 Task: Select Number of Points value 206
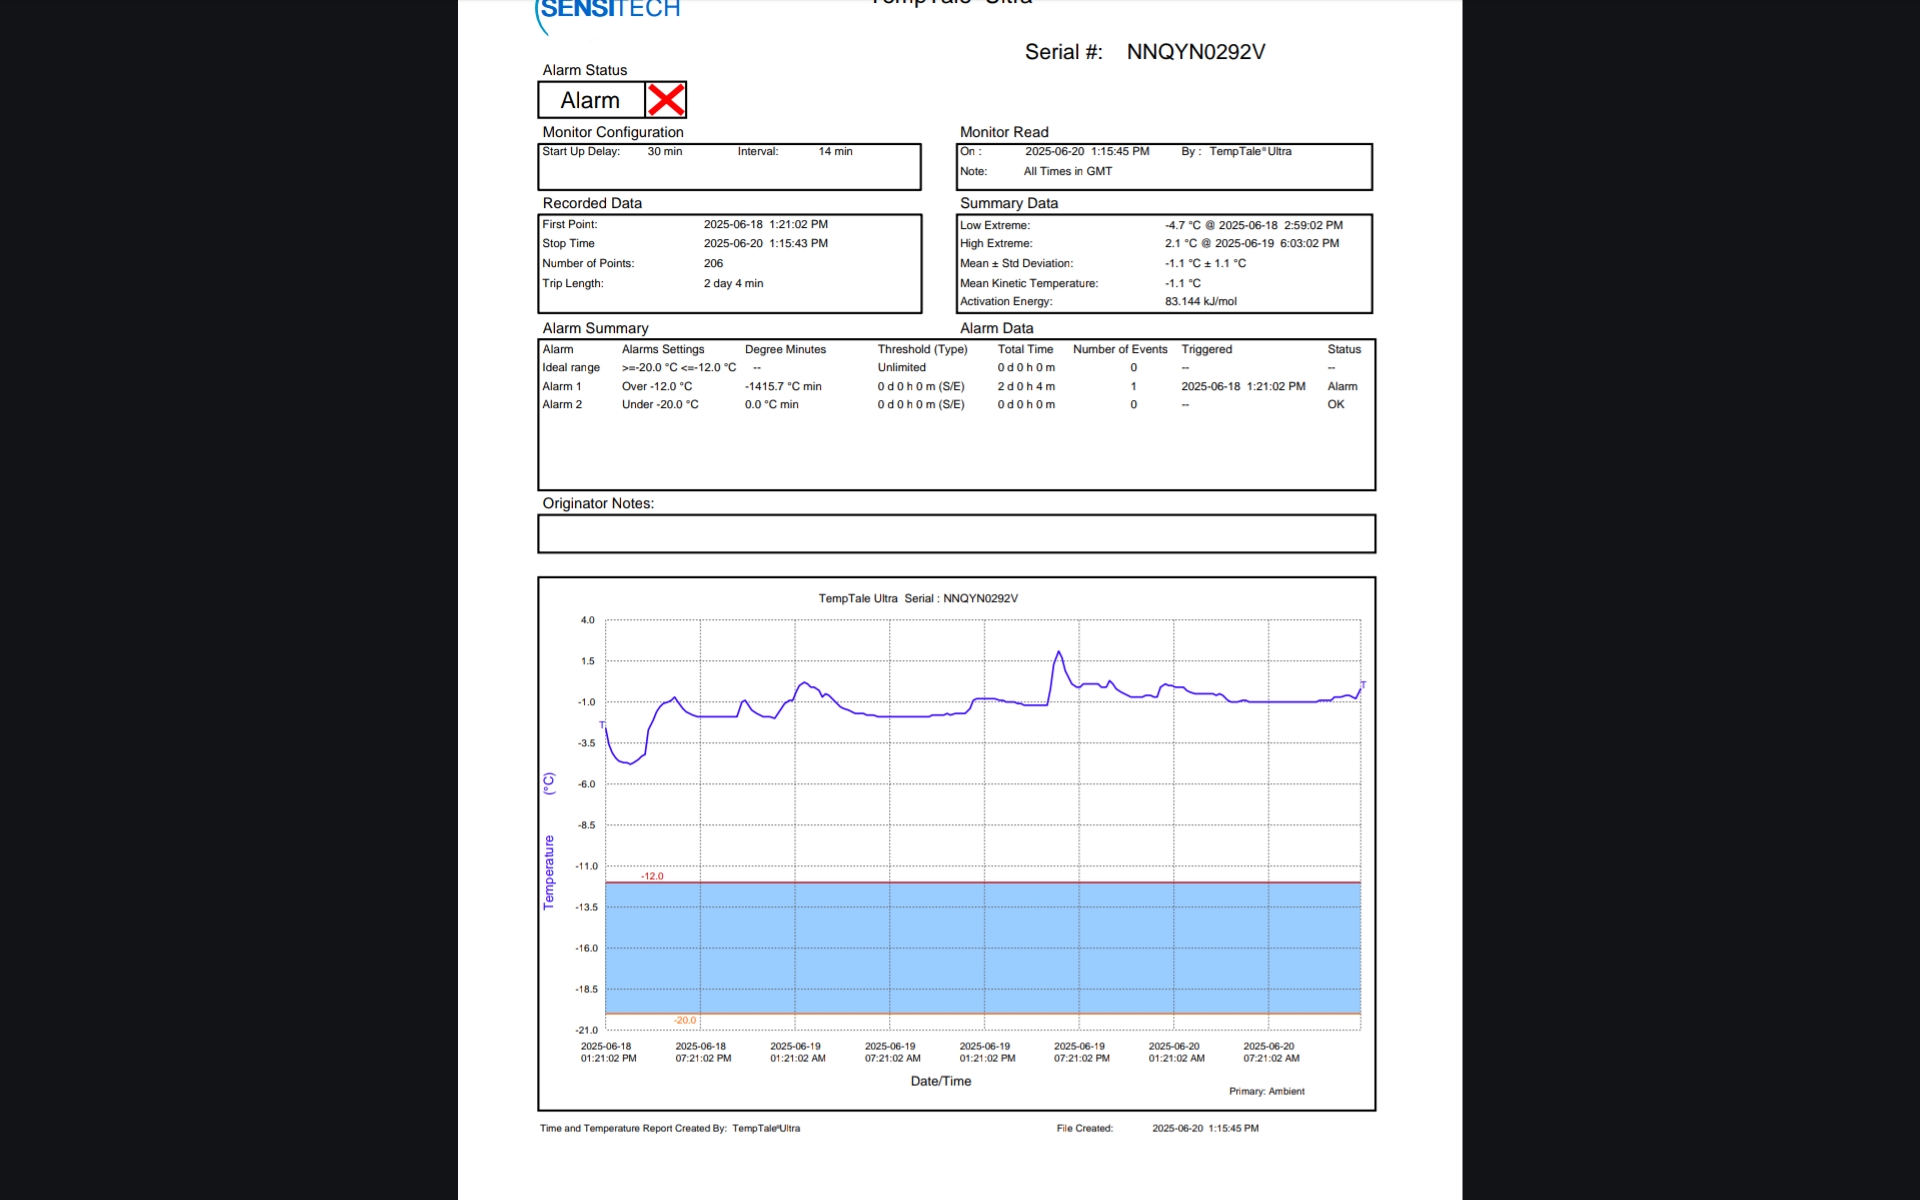pyautogui.click(x=713, y=264)
